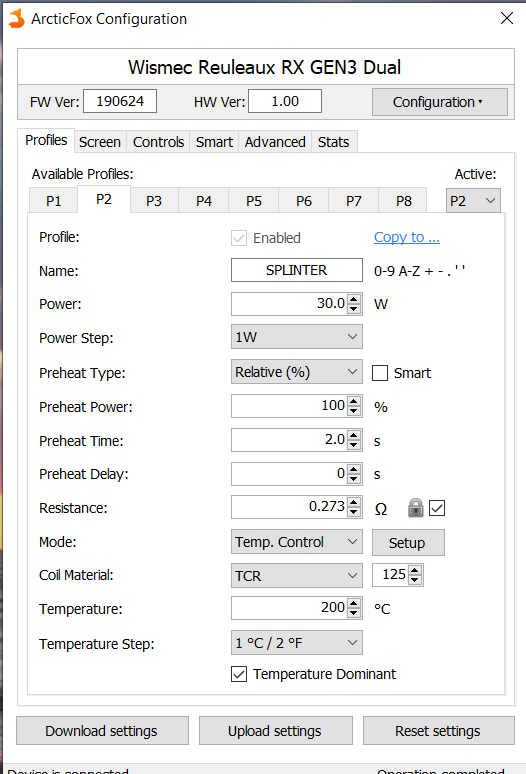Decrease Power with the down arrow
Viewport: 526px width, 774px height.
354,309
